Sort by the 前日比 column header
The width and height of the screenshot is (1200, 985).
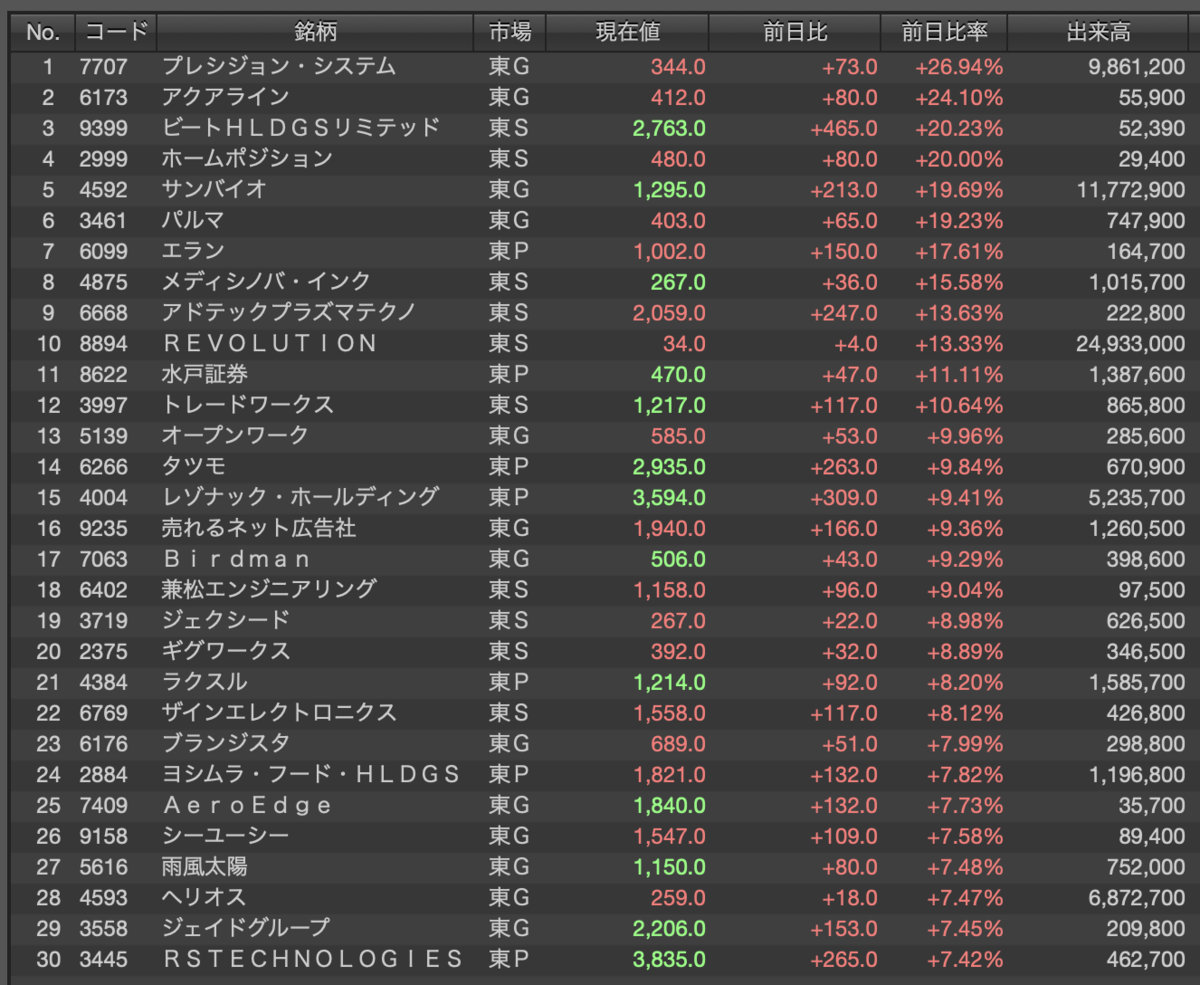coord(795,33)
